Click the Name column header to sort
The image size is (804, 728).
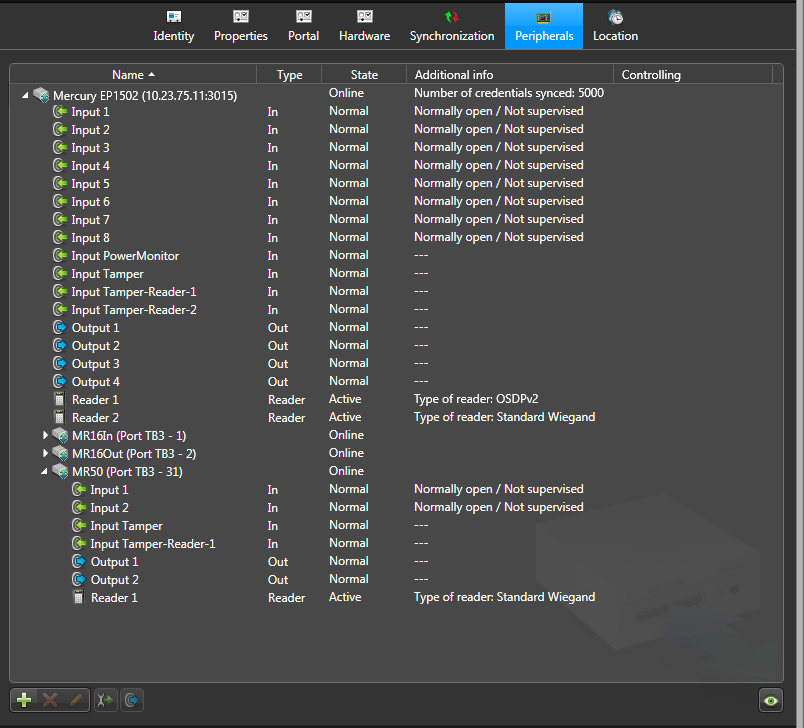tap(128, 74)
